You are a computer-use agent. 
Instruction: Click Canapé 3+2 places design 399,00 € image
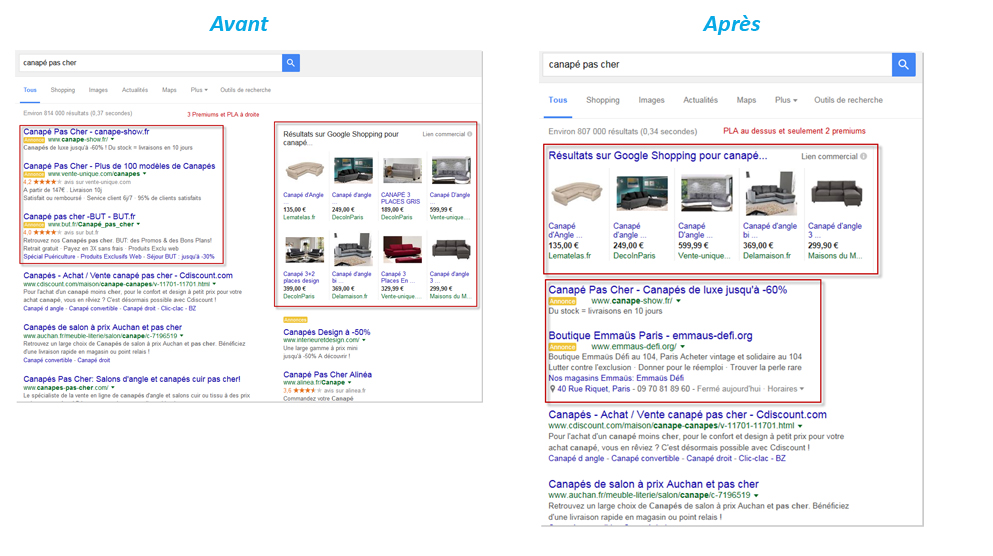tap(305, 250)
